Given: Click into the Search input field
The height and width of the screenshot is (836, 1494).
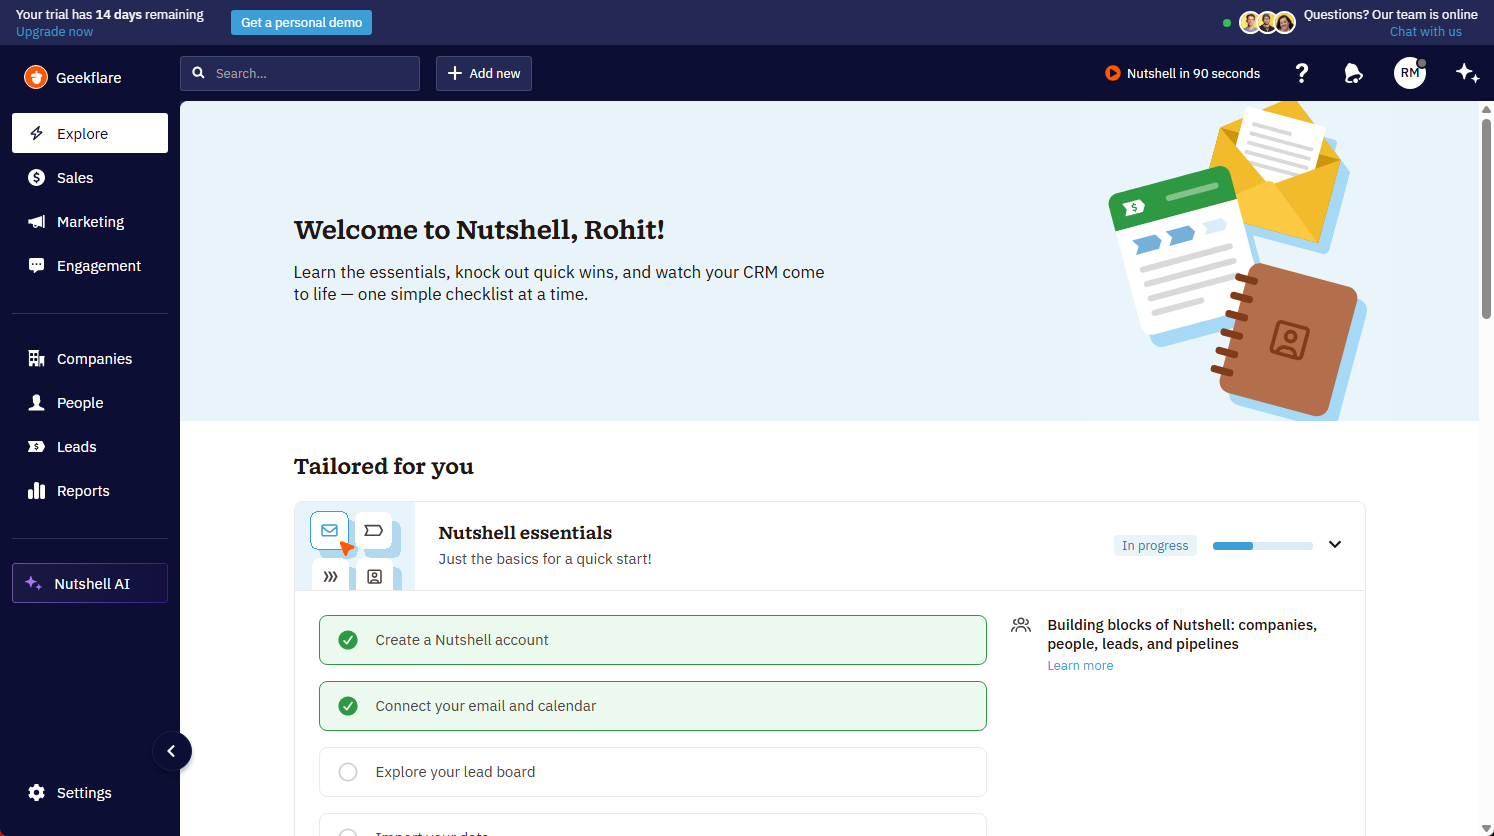Looking at the screenshot, I should pos(300,73).
